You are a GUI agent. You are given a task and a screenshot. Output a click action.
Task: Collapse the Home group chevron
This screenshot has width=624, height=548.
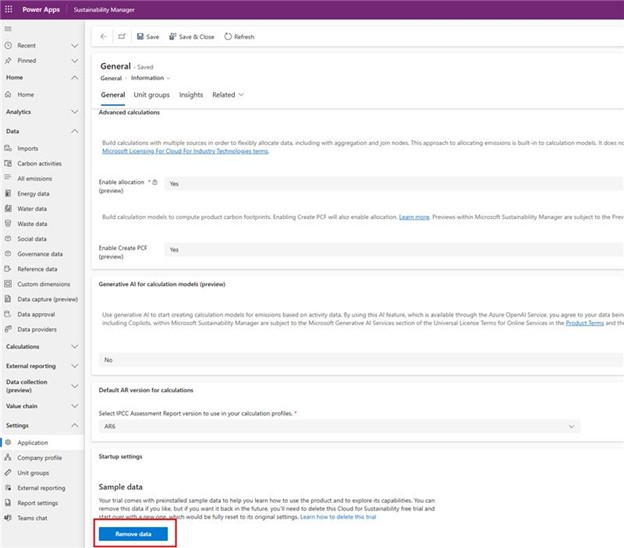[x=74, y=77]
